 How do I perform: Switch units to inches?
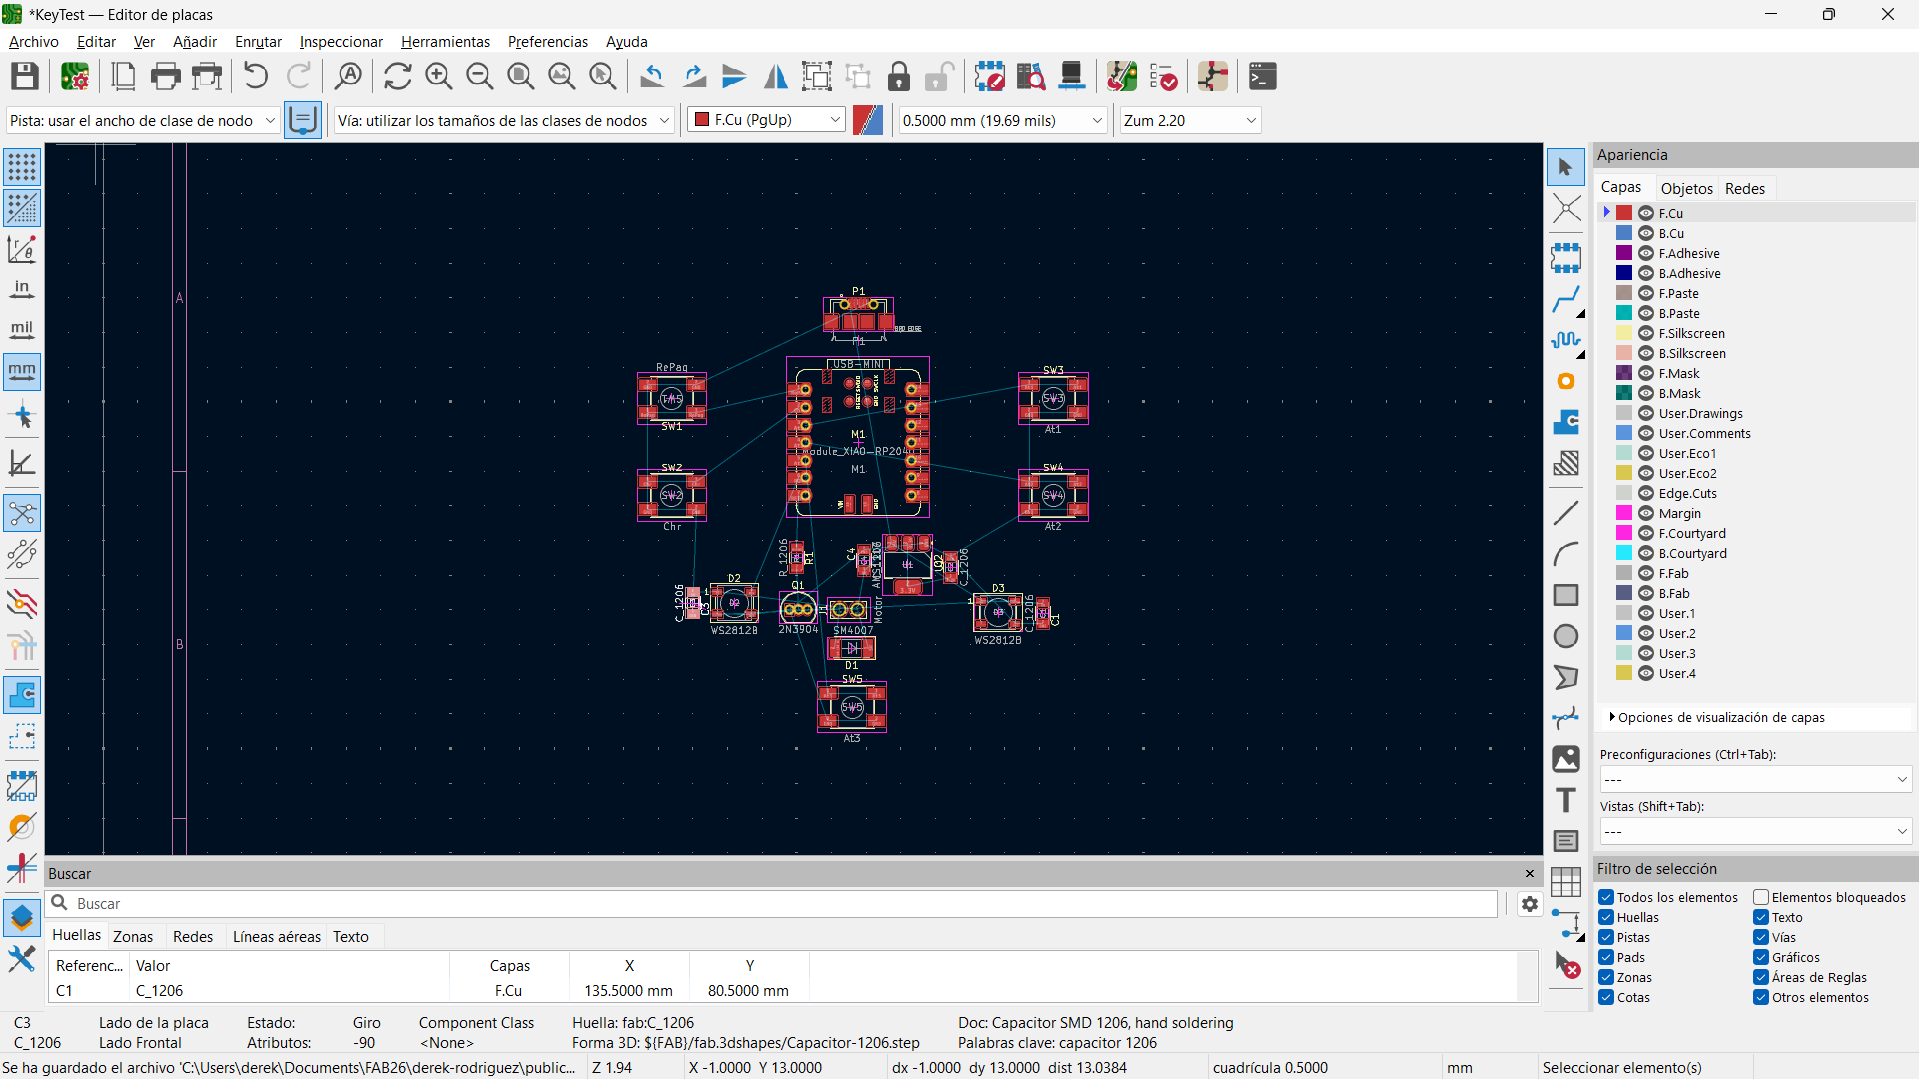pyautogui.click(x=22, y=289)
